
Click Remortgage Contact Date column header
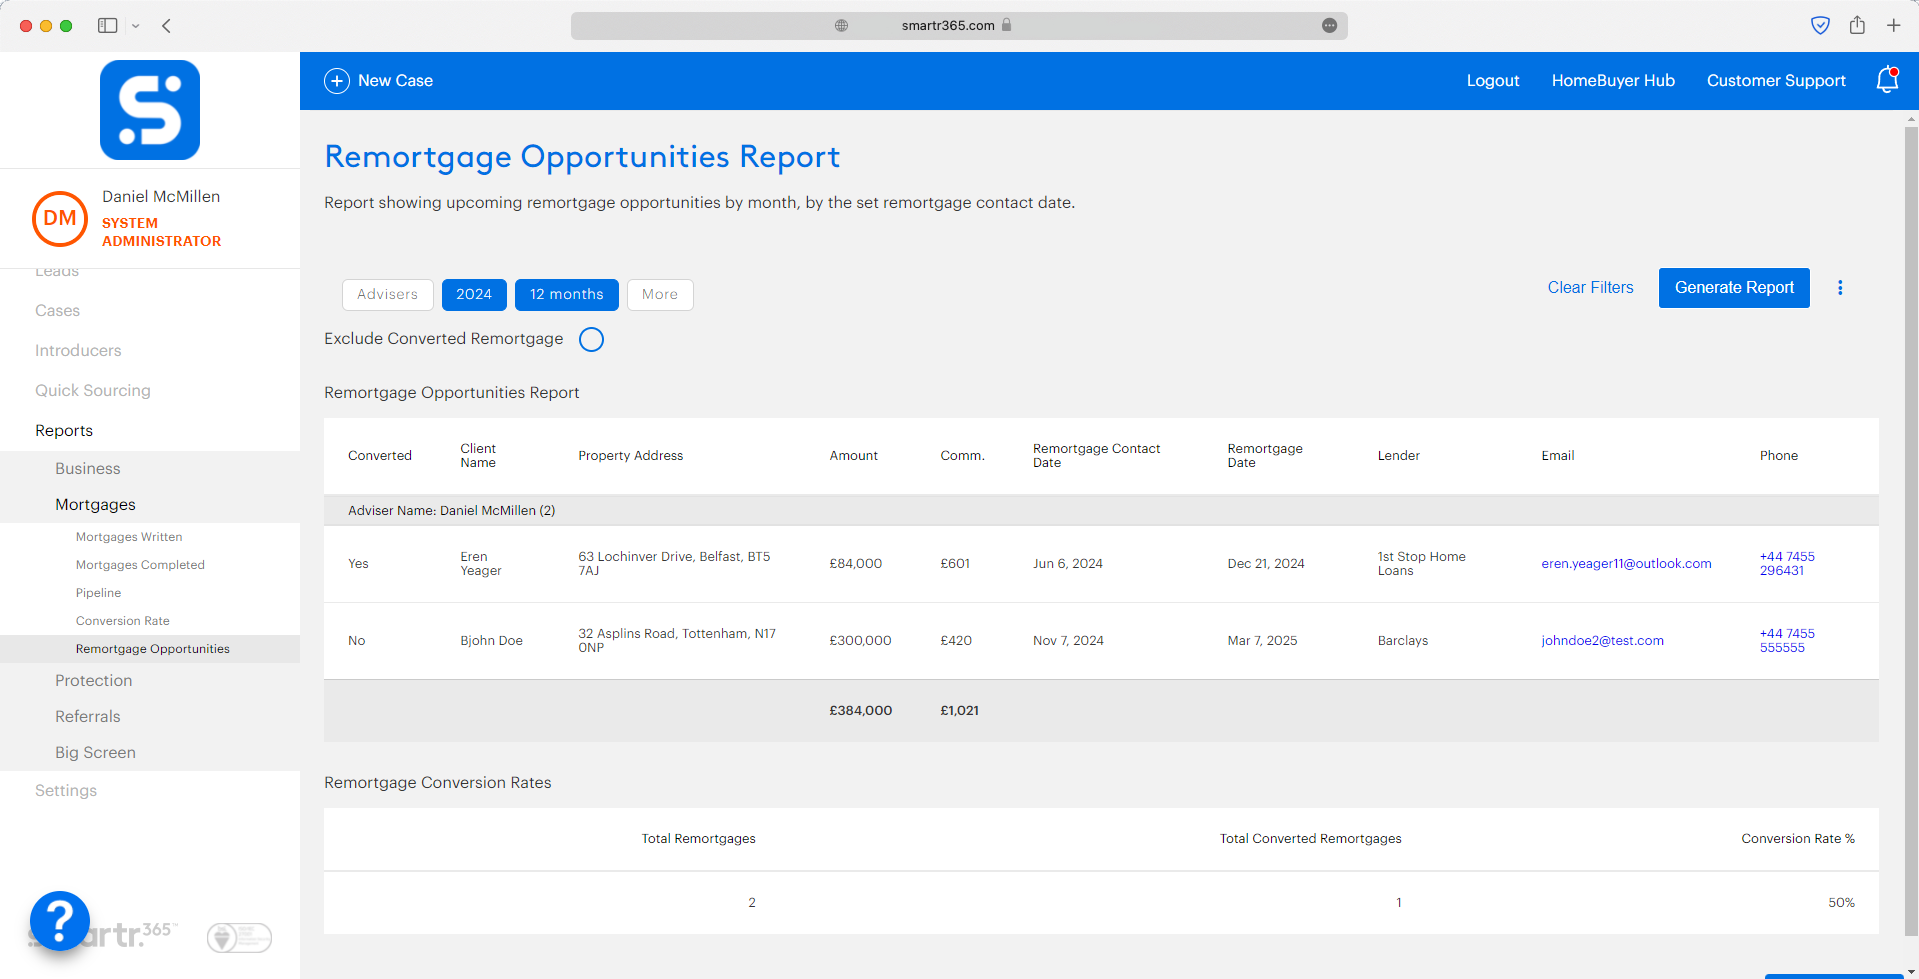tap(1096, 456)
